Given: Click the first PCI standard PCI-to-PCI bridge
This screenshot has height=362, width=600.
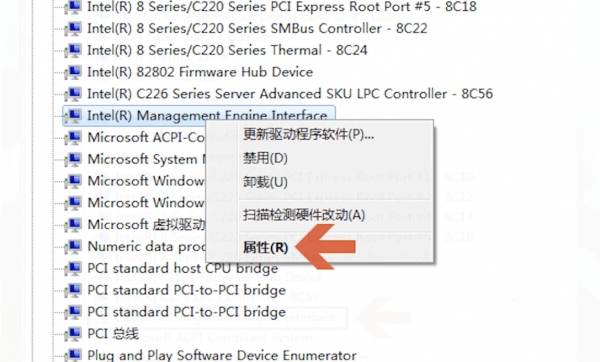Looking at the screenshot, I should 186,290.
